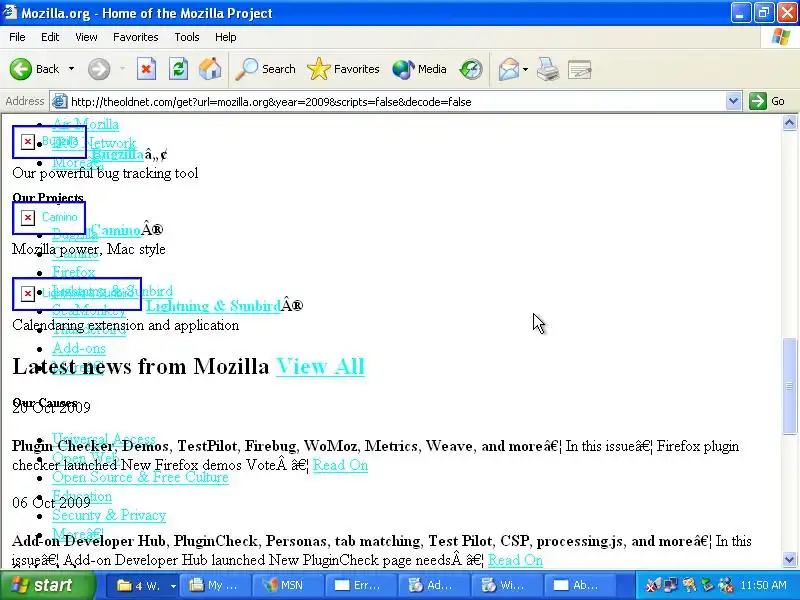Open the Security & Privacy link
The image size is (800, 600).
pos(109,515)
